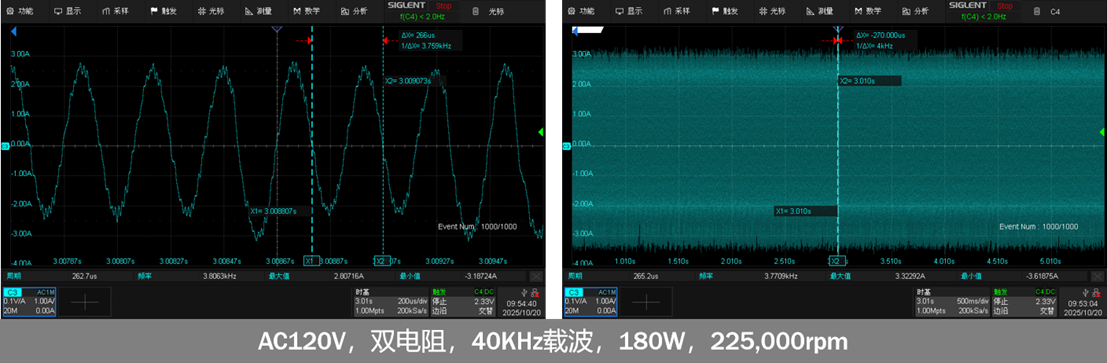Open 采样 menu in right oscilloscope
Viewport: 1107px width, 363px height.
point(676,11)
